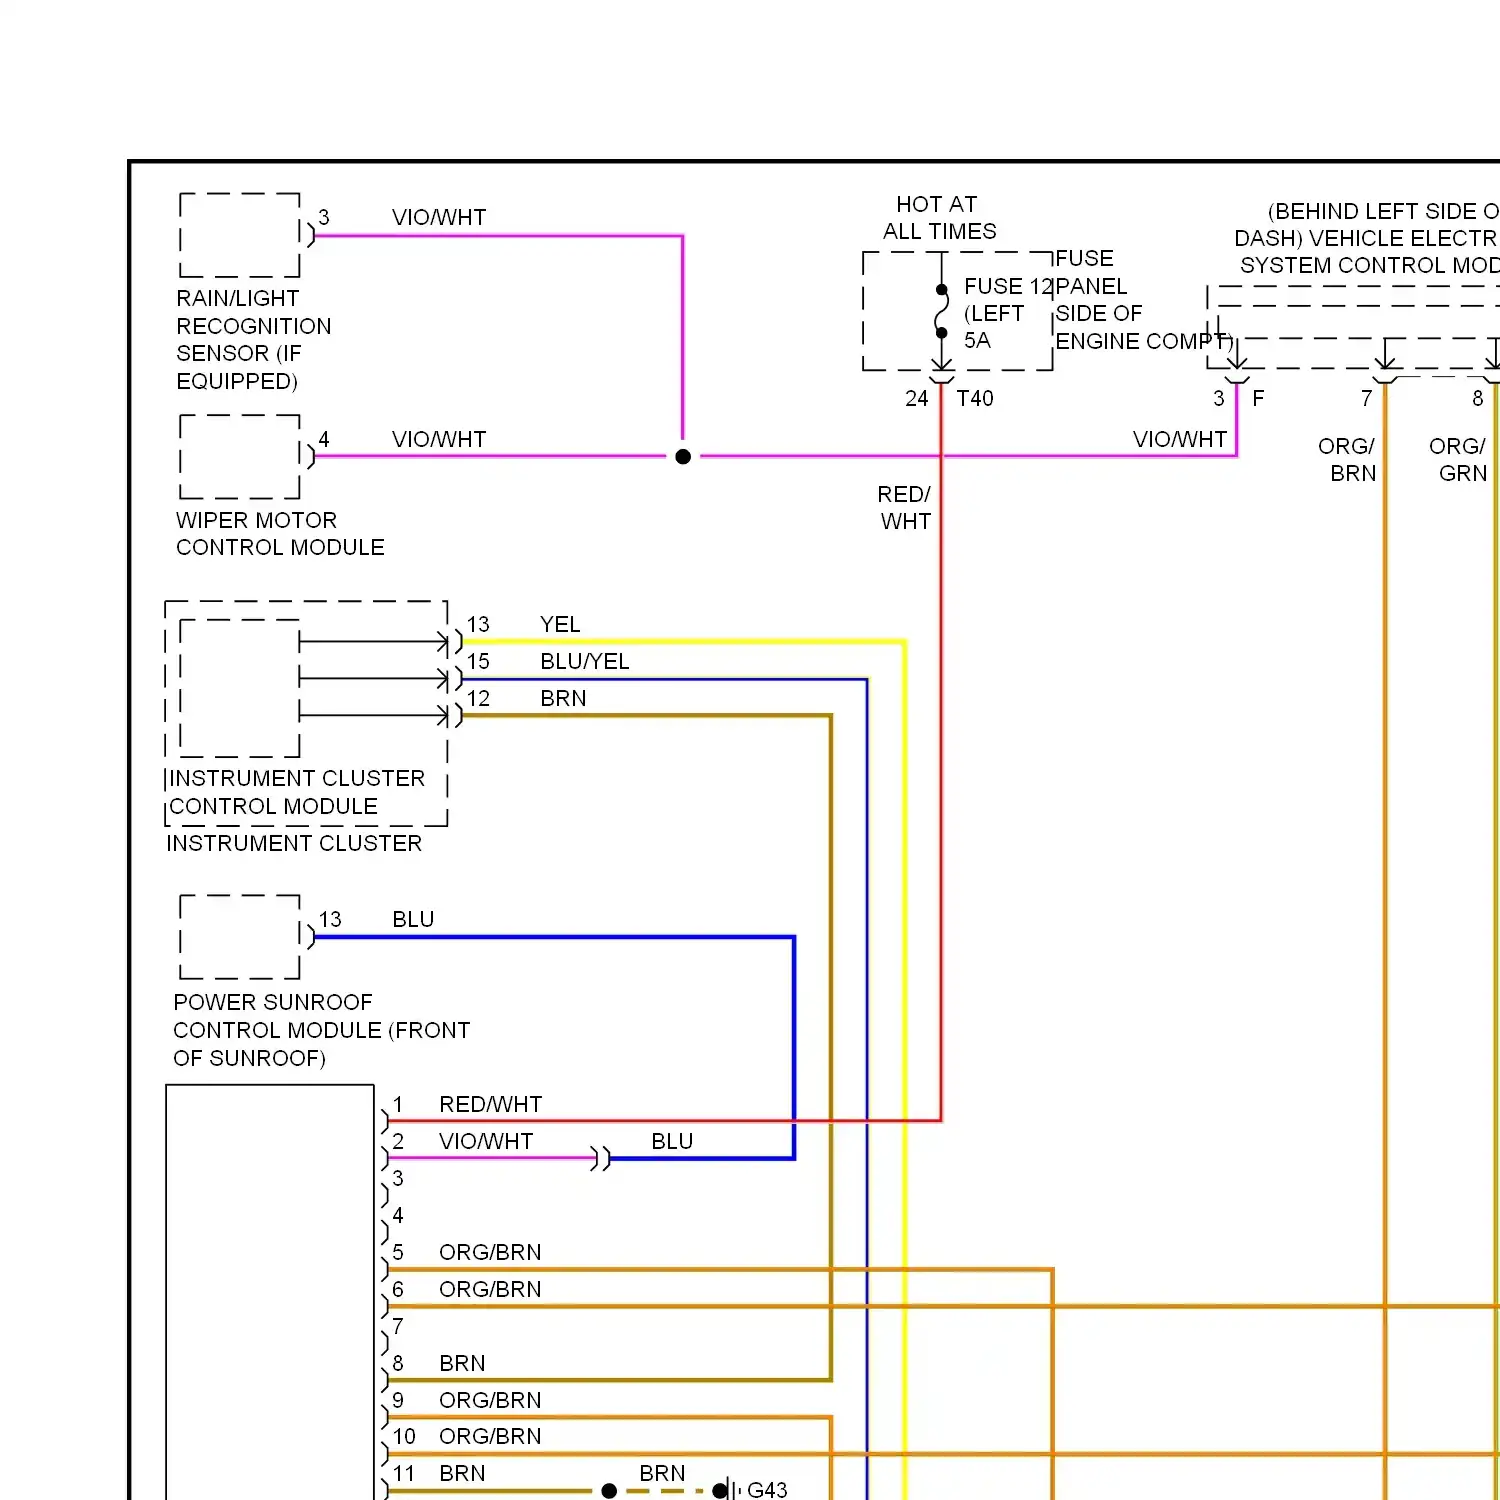Click the VIO/WHT label near connector F
The image size is (1500, 1500).
[1180, 440]
